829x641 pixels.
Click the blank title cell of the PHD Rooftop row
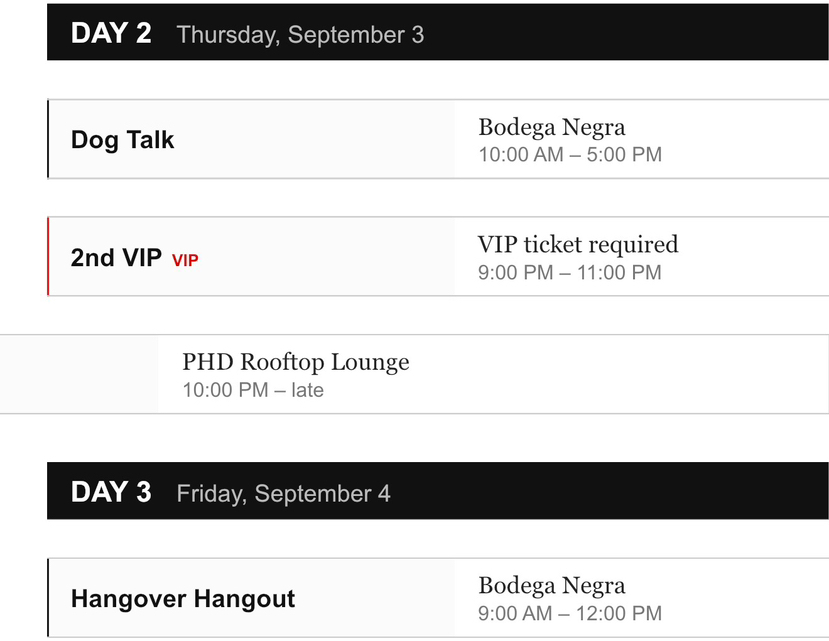[79, 374]
